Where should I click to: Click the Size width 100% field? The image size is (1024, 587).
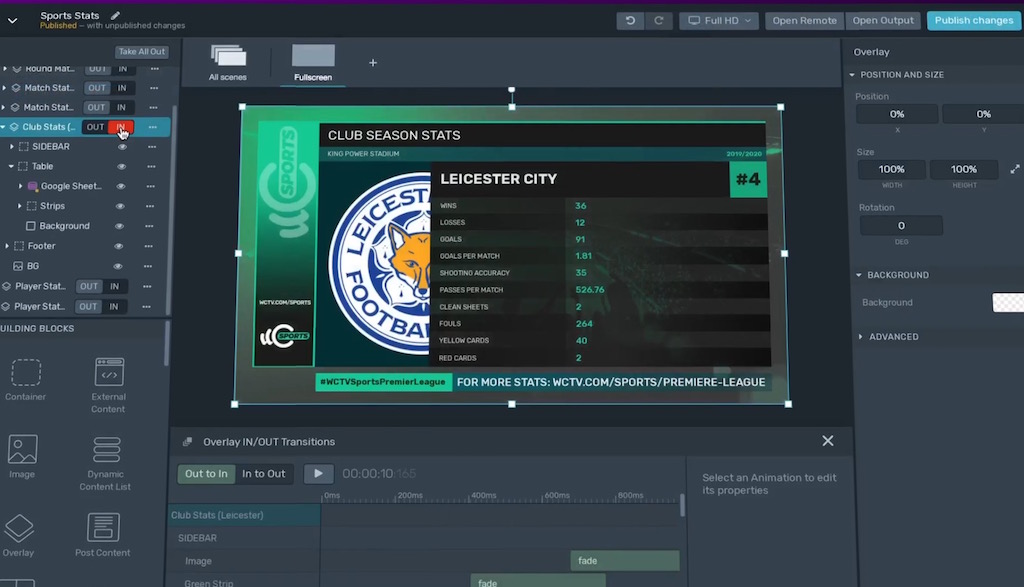point(891,169)
